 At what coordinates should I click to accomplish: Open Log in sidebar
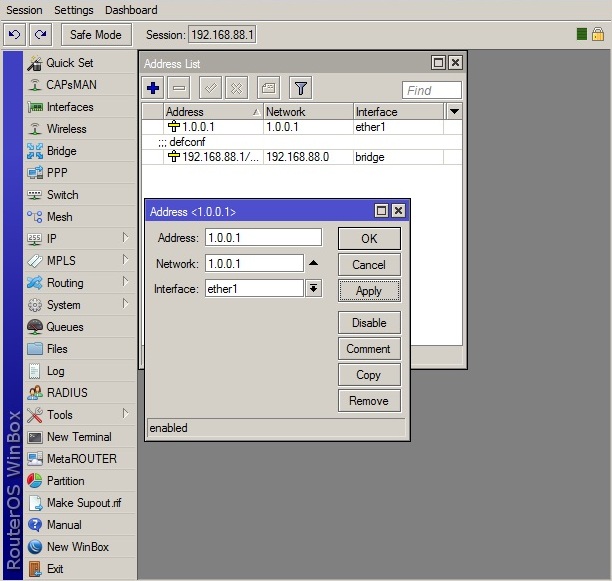coord(80,371)
